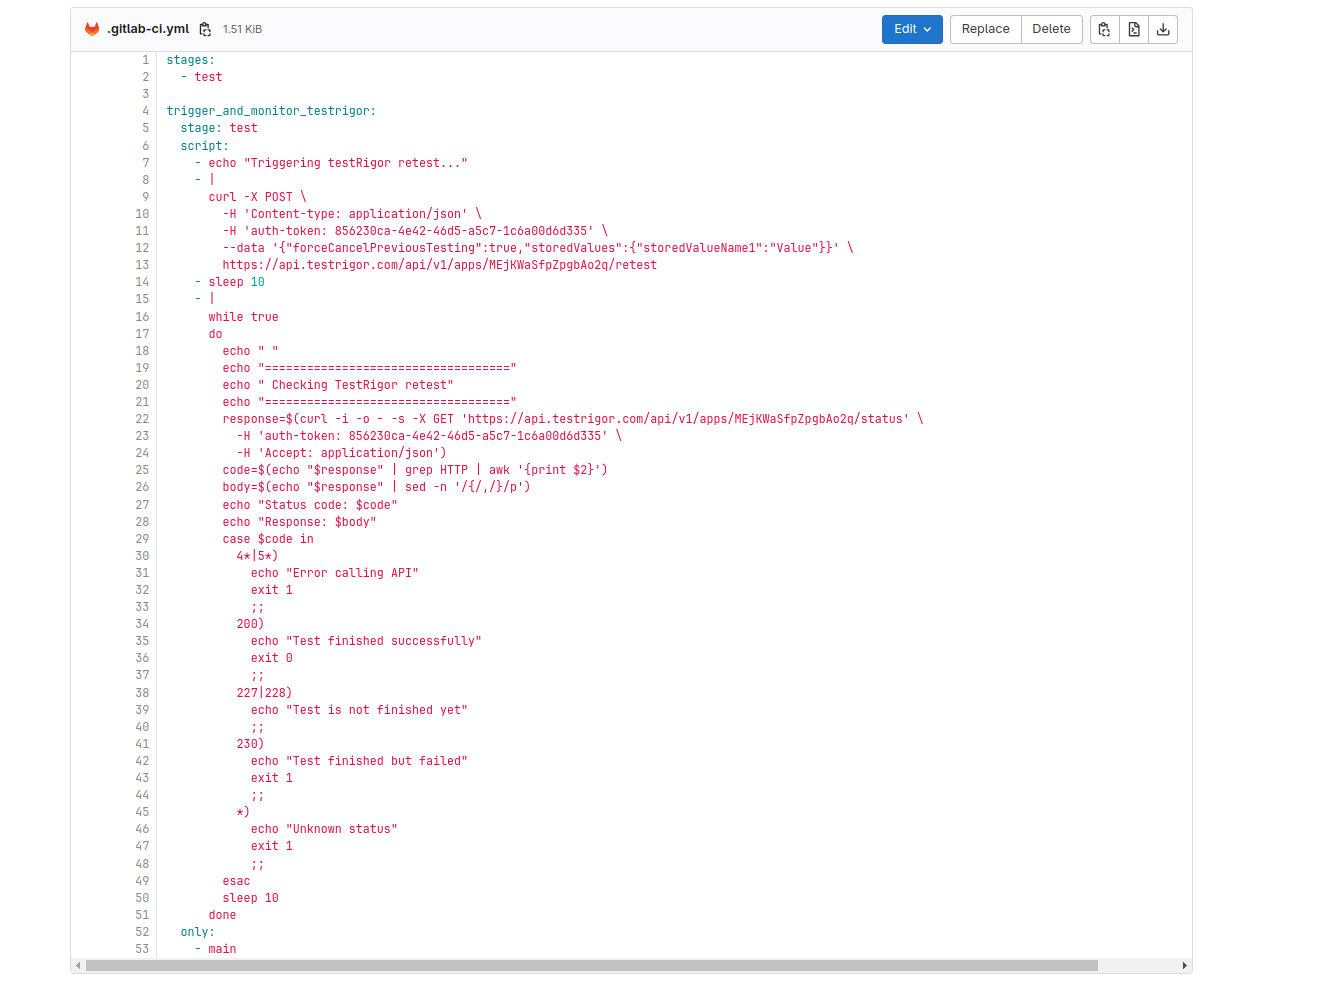Click the testrigor retest URL in code
Screen dimensions: 1332x1003
pyautogui.click(x=439, y=265)
